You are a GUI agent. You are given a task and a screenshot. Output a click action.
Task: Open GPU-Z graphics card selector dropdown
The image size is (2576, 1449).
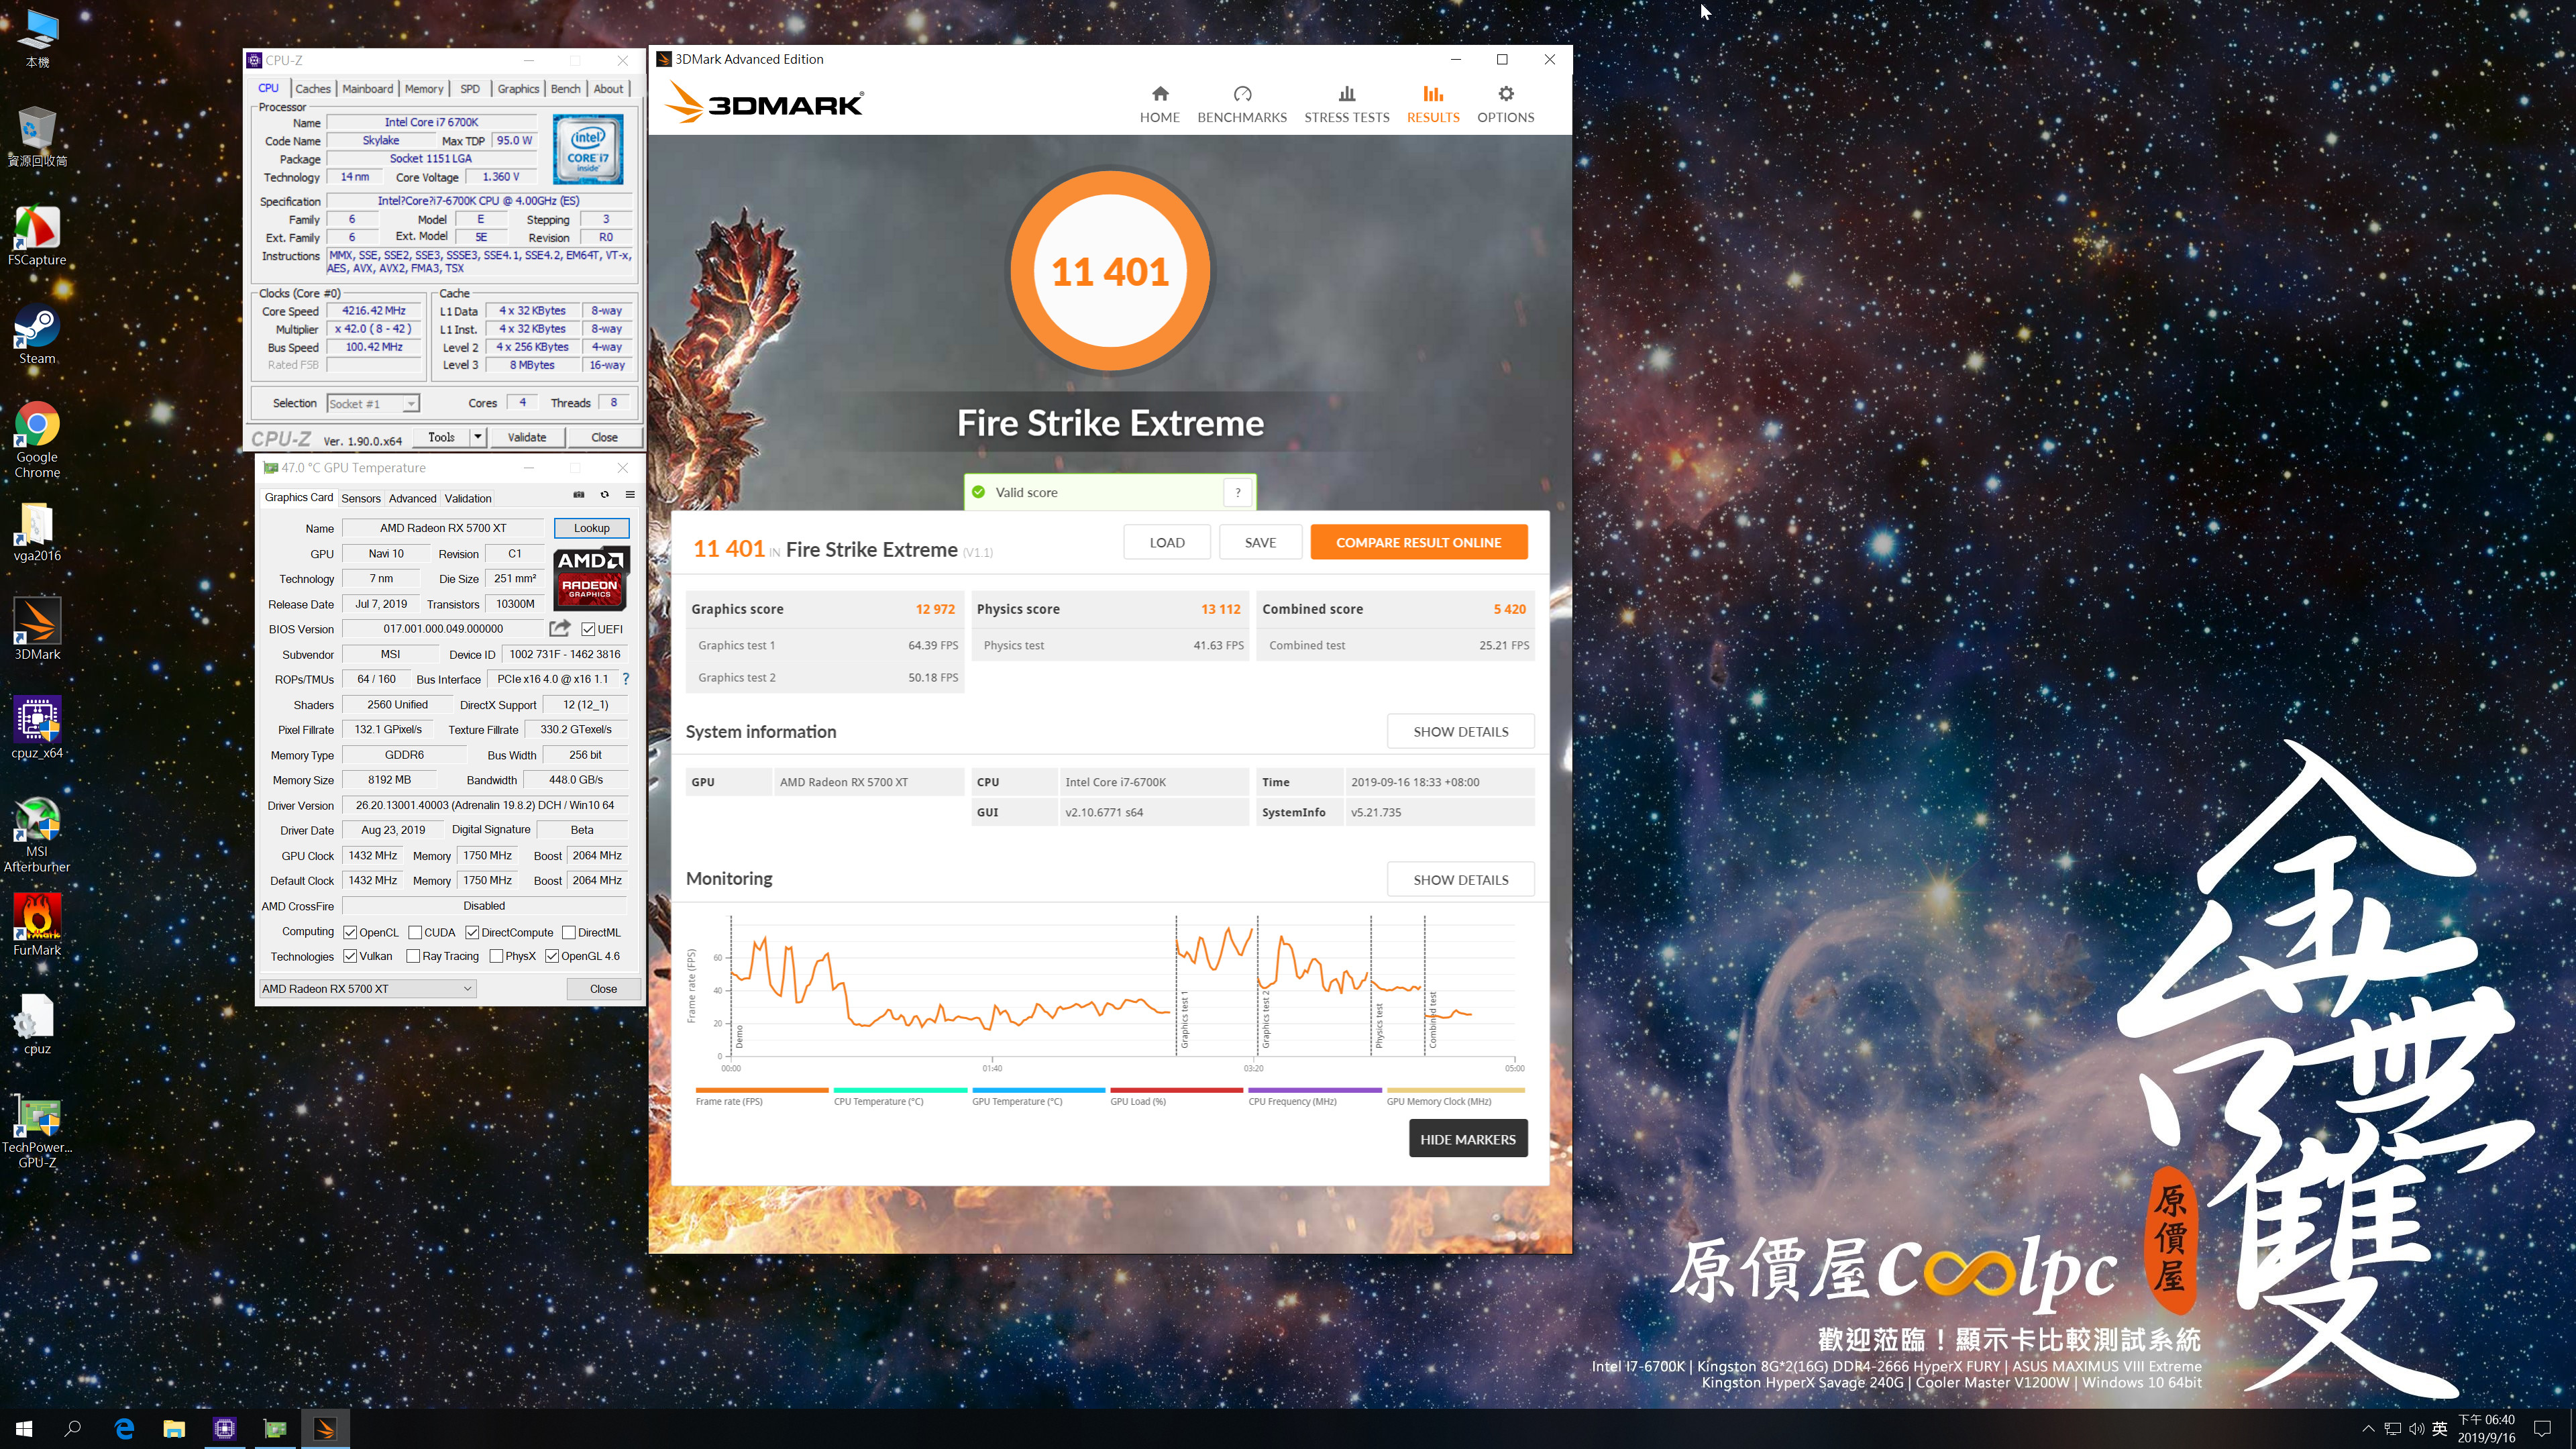[x=367, y=988]
